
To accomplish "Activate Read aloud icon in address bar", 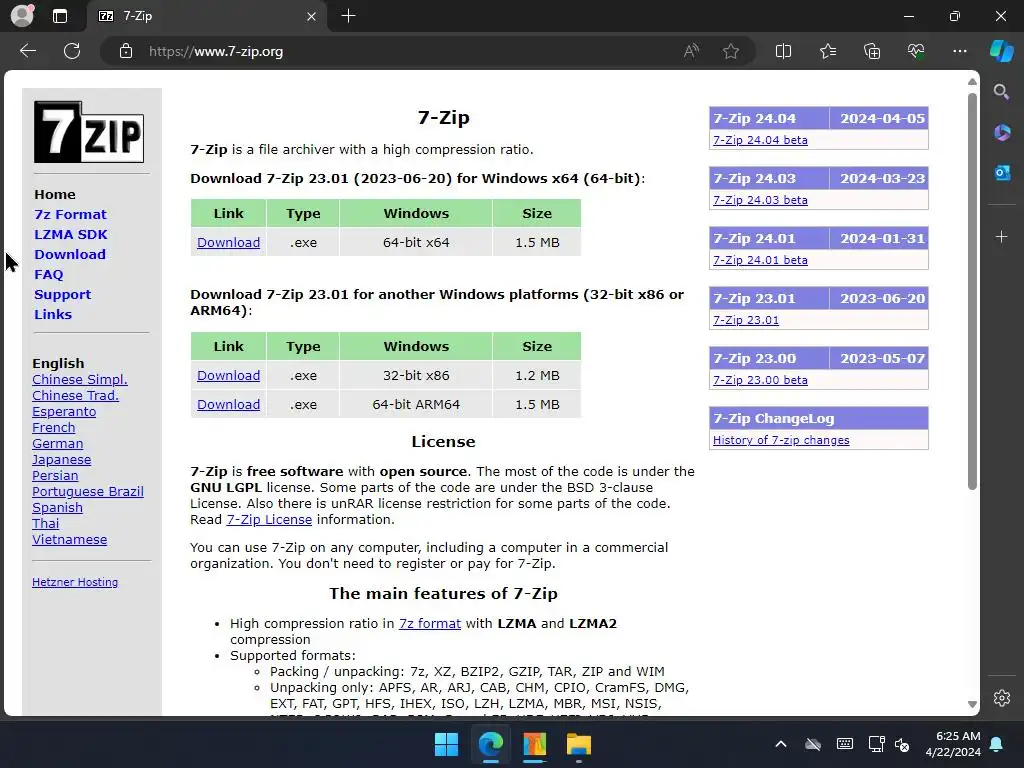I will (x=691, y=51).
